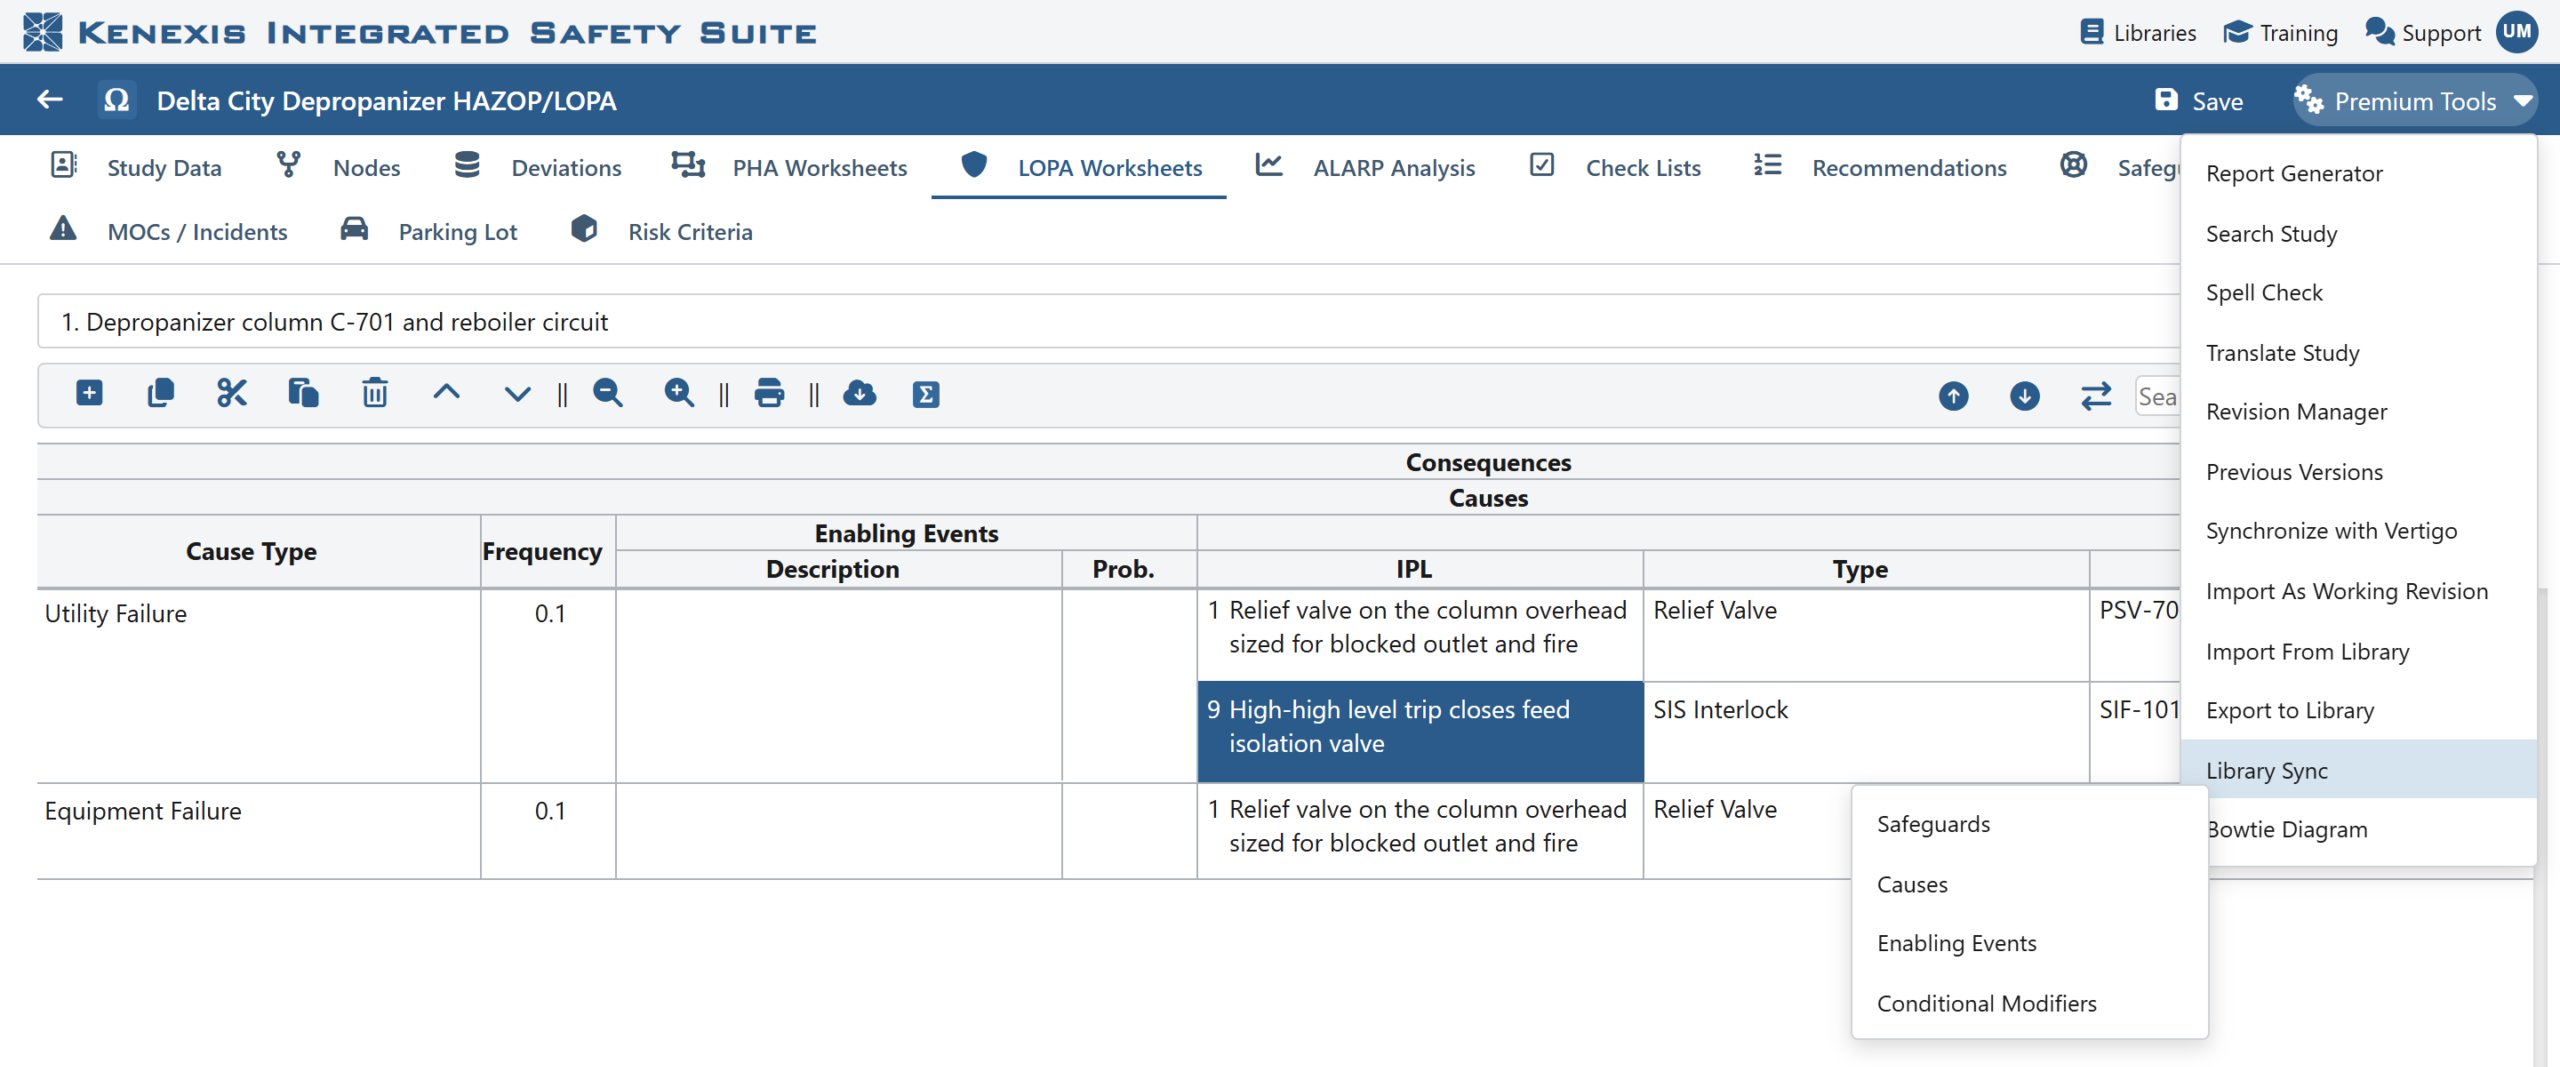Click the Utility Failure frequency 0.1 cell
This screenshot has height=1067, width=2560.
pyautogui.click(x=548, y=686)
